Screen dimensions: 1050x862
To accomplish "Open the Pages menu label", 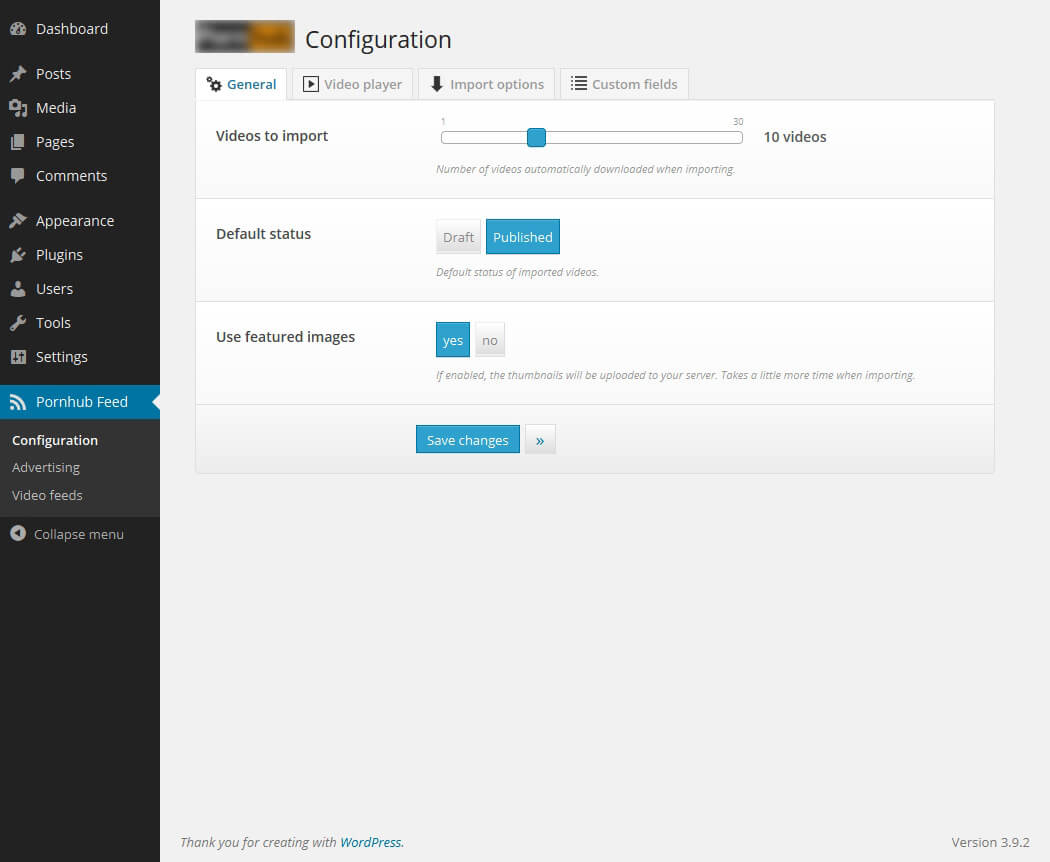I will 55,142.
